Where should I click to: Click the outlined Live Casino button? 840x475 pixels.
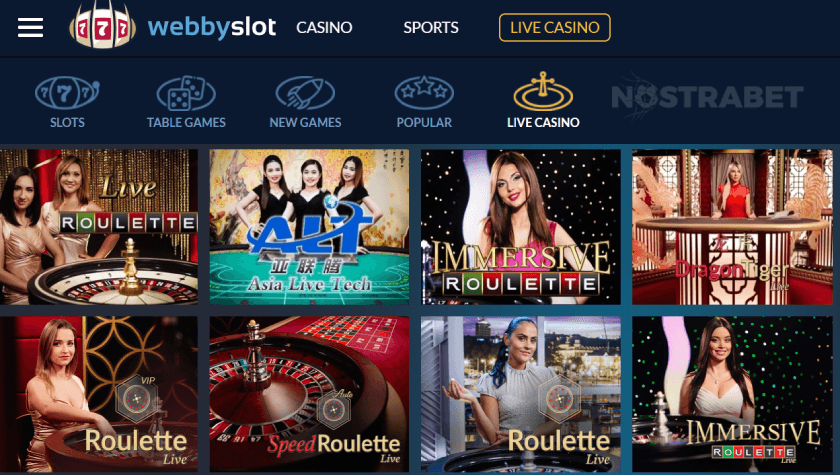pyautogui.click(x=554, y=27)
